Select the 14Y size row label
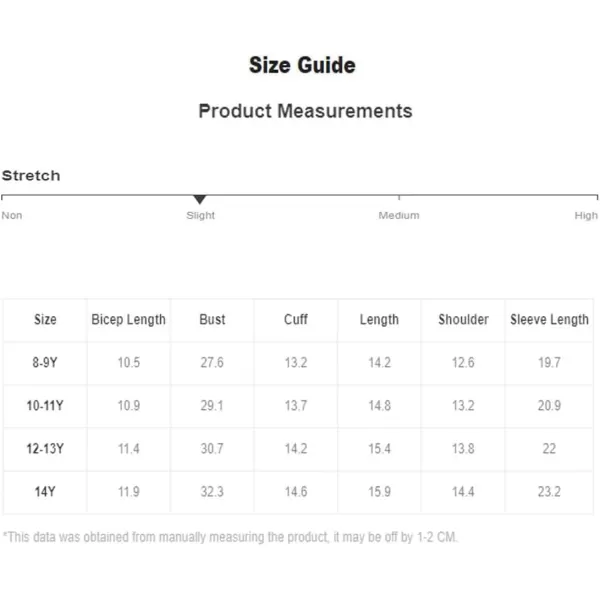The height and width of the screenshot is (600, 600). pyautogui.click(x=45, y=492)
